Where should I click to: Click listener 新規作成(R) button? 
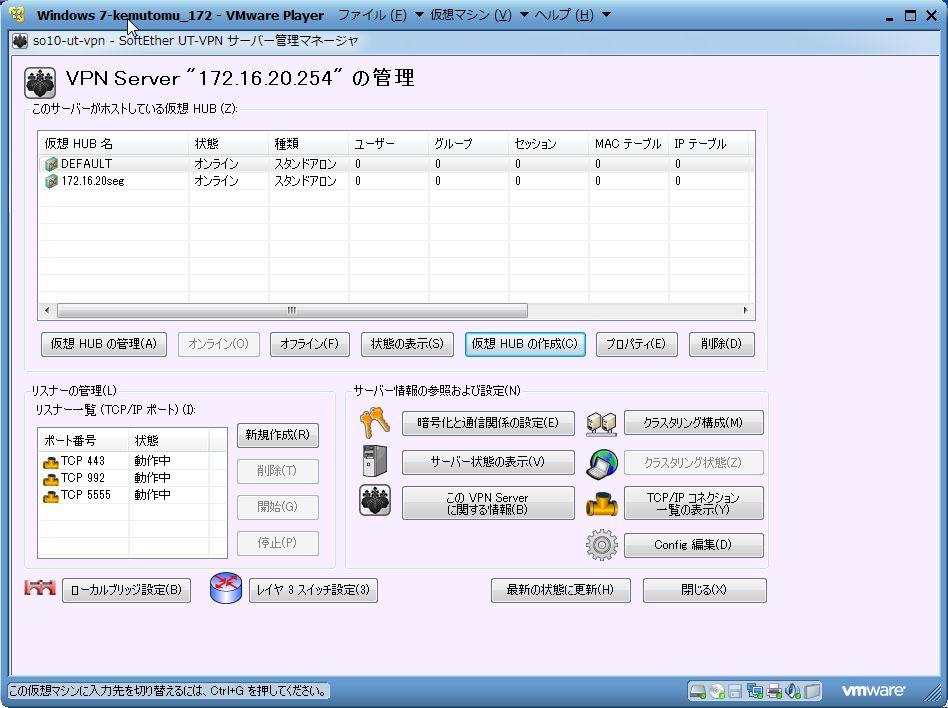point(278,435)
